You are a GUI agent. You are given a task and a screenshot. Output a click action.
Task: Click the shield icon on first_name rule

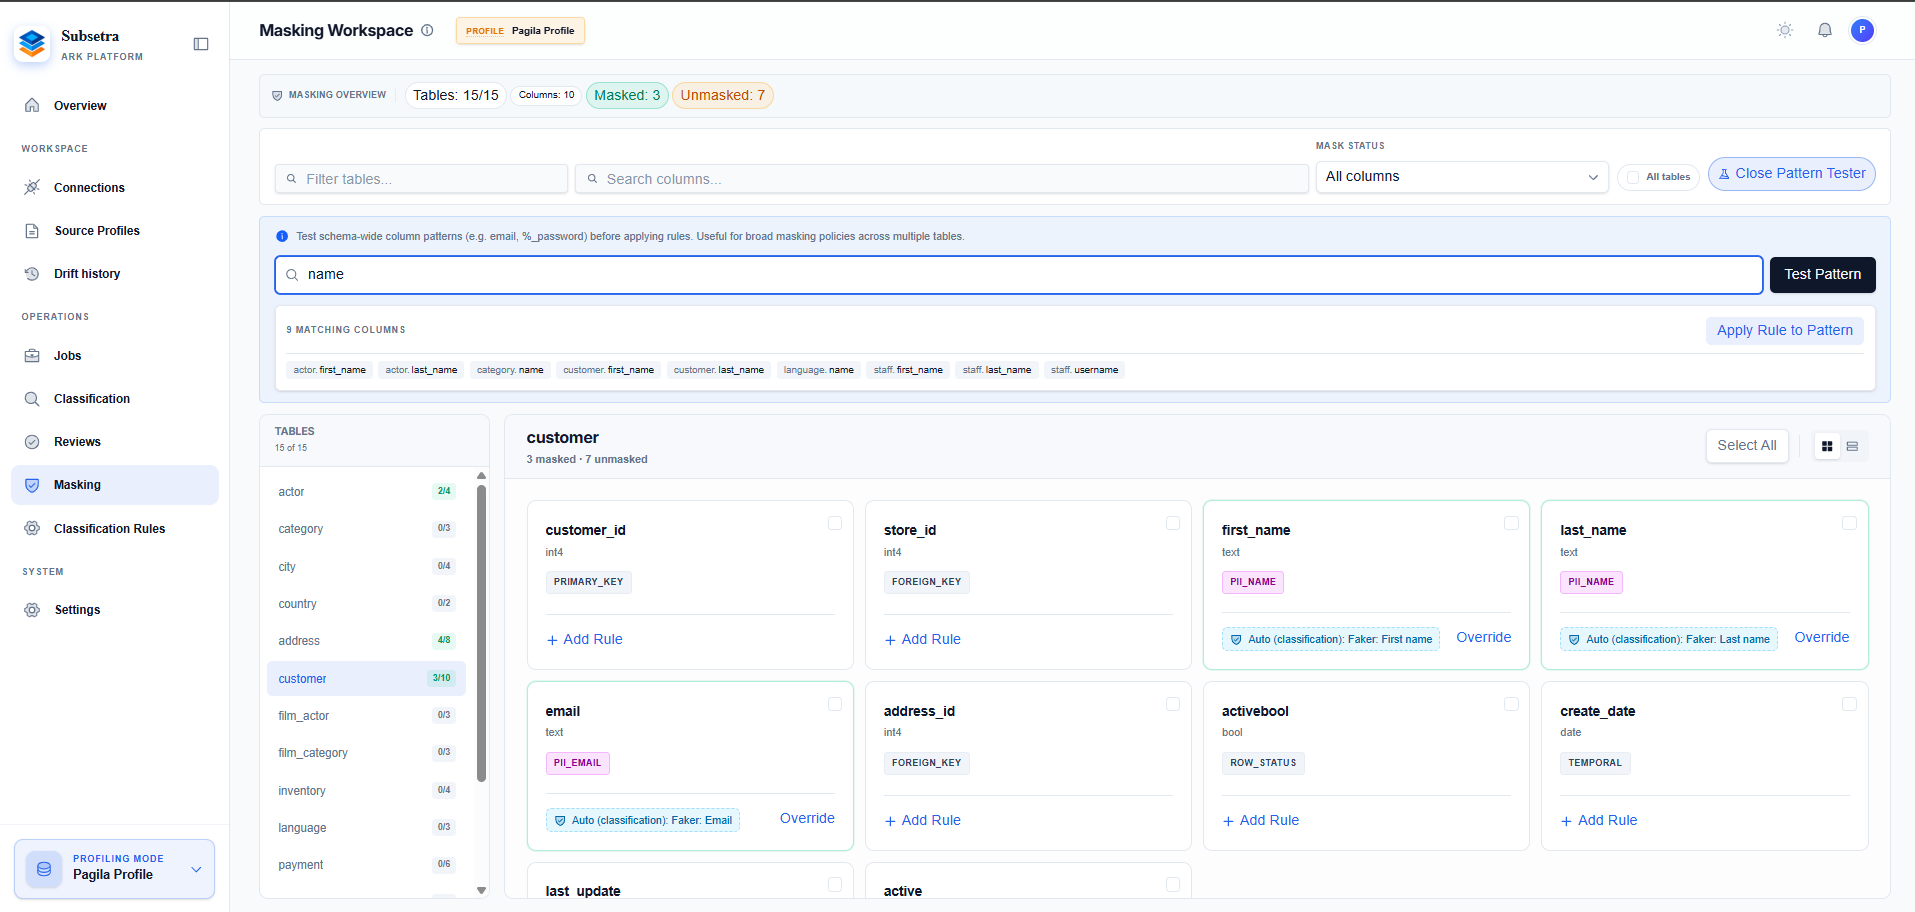pyautogui.click(x=1236, y=640)
